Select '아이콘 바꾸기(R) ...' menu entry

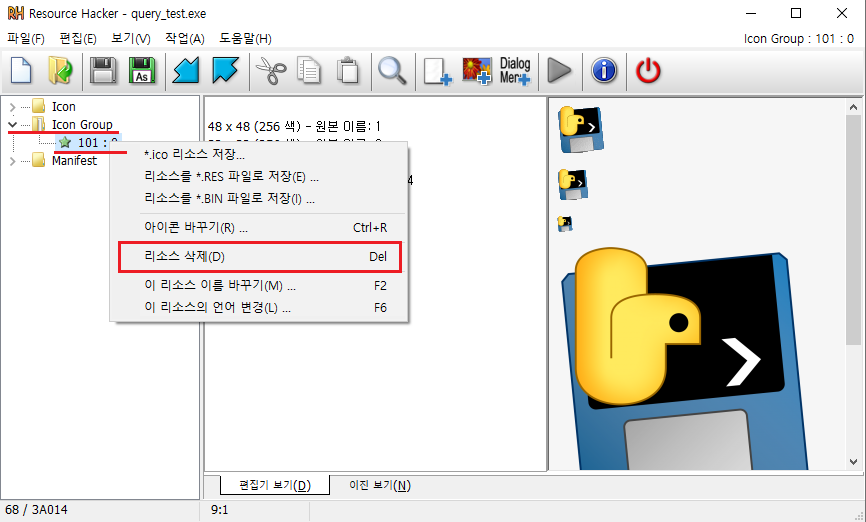pos(259,228)
